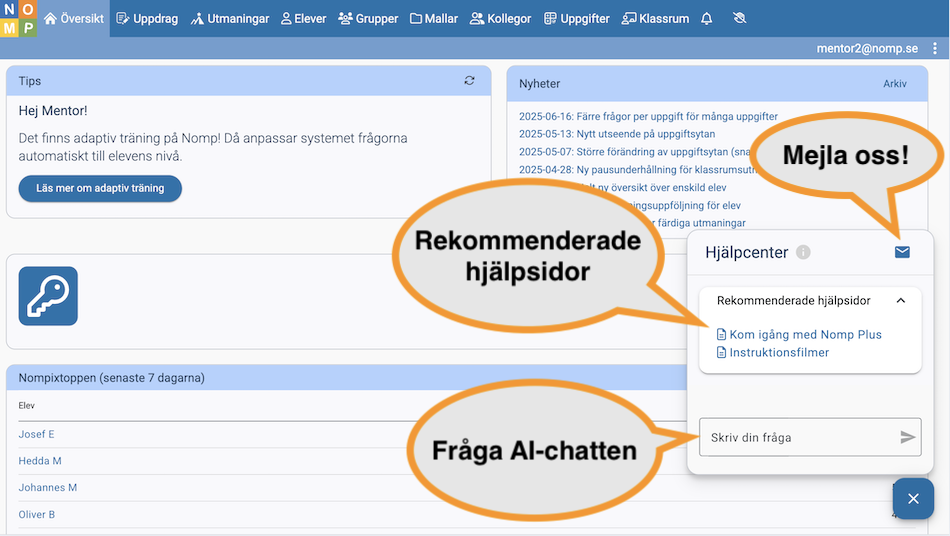
Task: Click Läs mer om adaptiv träning button
Action: tap(100, 188)
